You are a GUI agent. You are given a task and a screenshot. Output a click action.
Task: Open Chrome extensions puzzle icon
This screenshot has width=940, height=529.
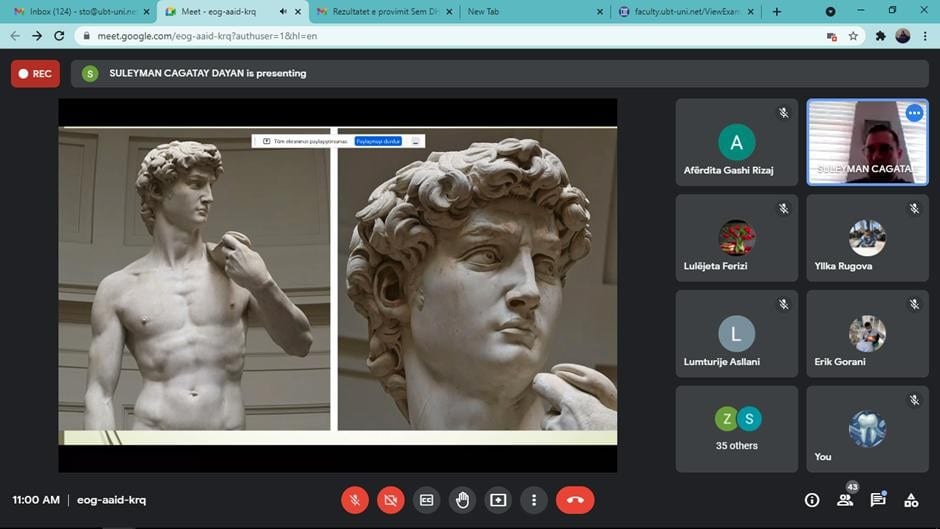pos(881,35)
